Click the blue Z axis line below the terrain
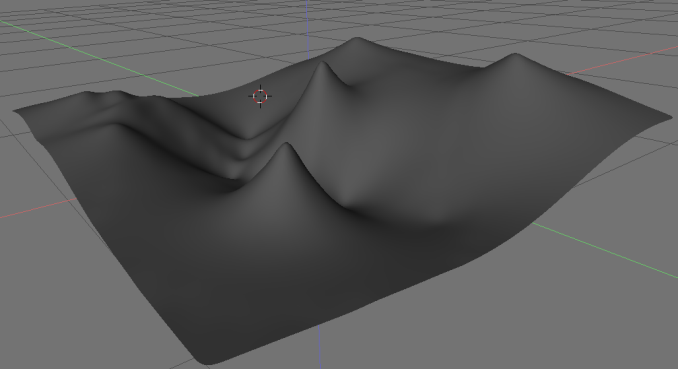Screen dimensions: 678x369 pos(320,347)
